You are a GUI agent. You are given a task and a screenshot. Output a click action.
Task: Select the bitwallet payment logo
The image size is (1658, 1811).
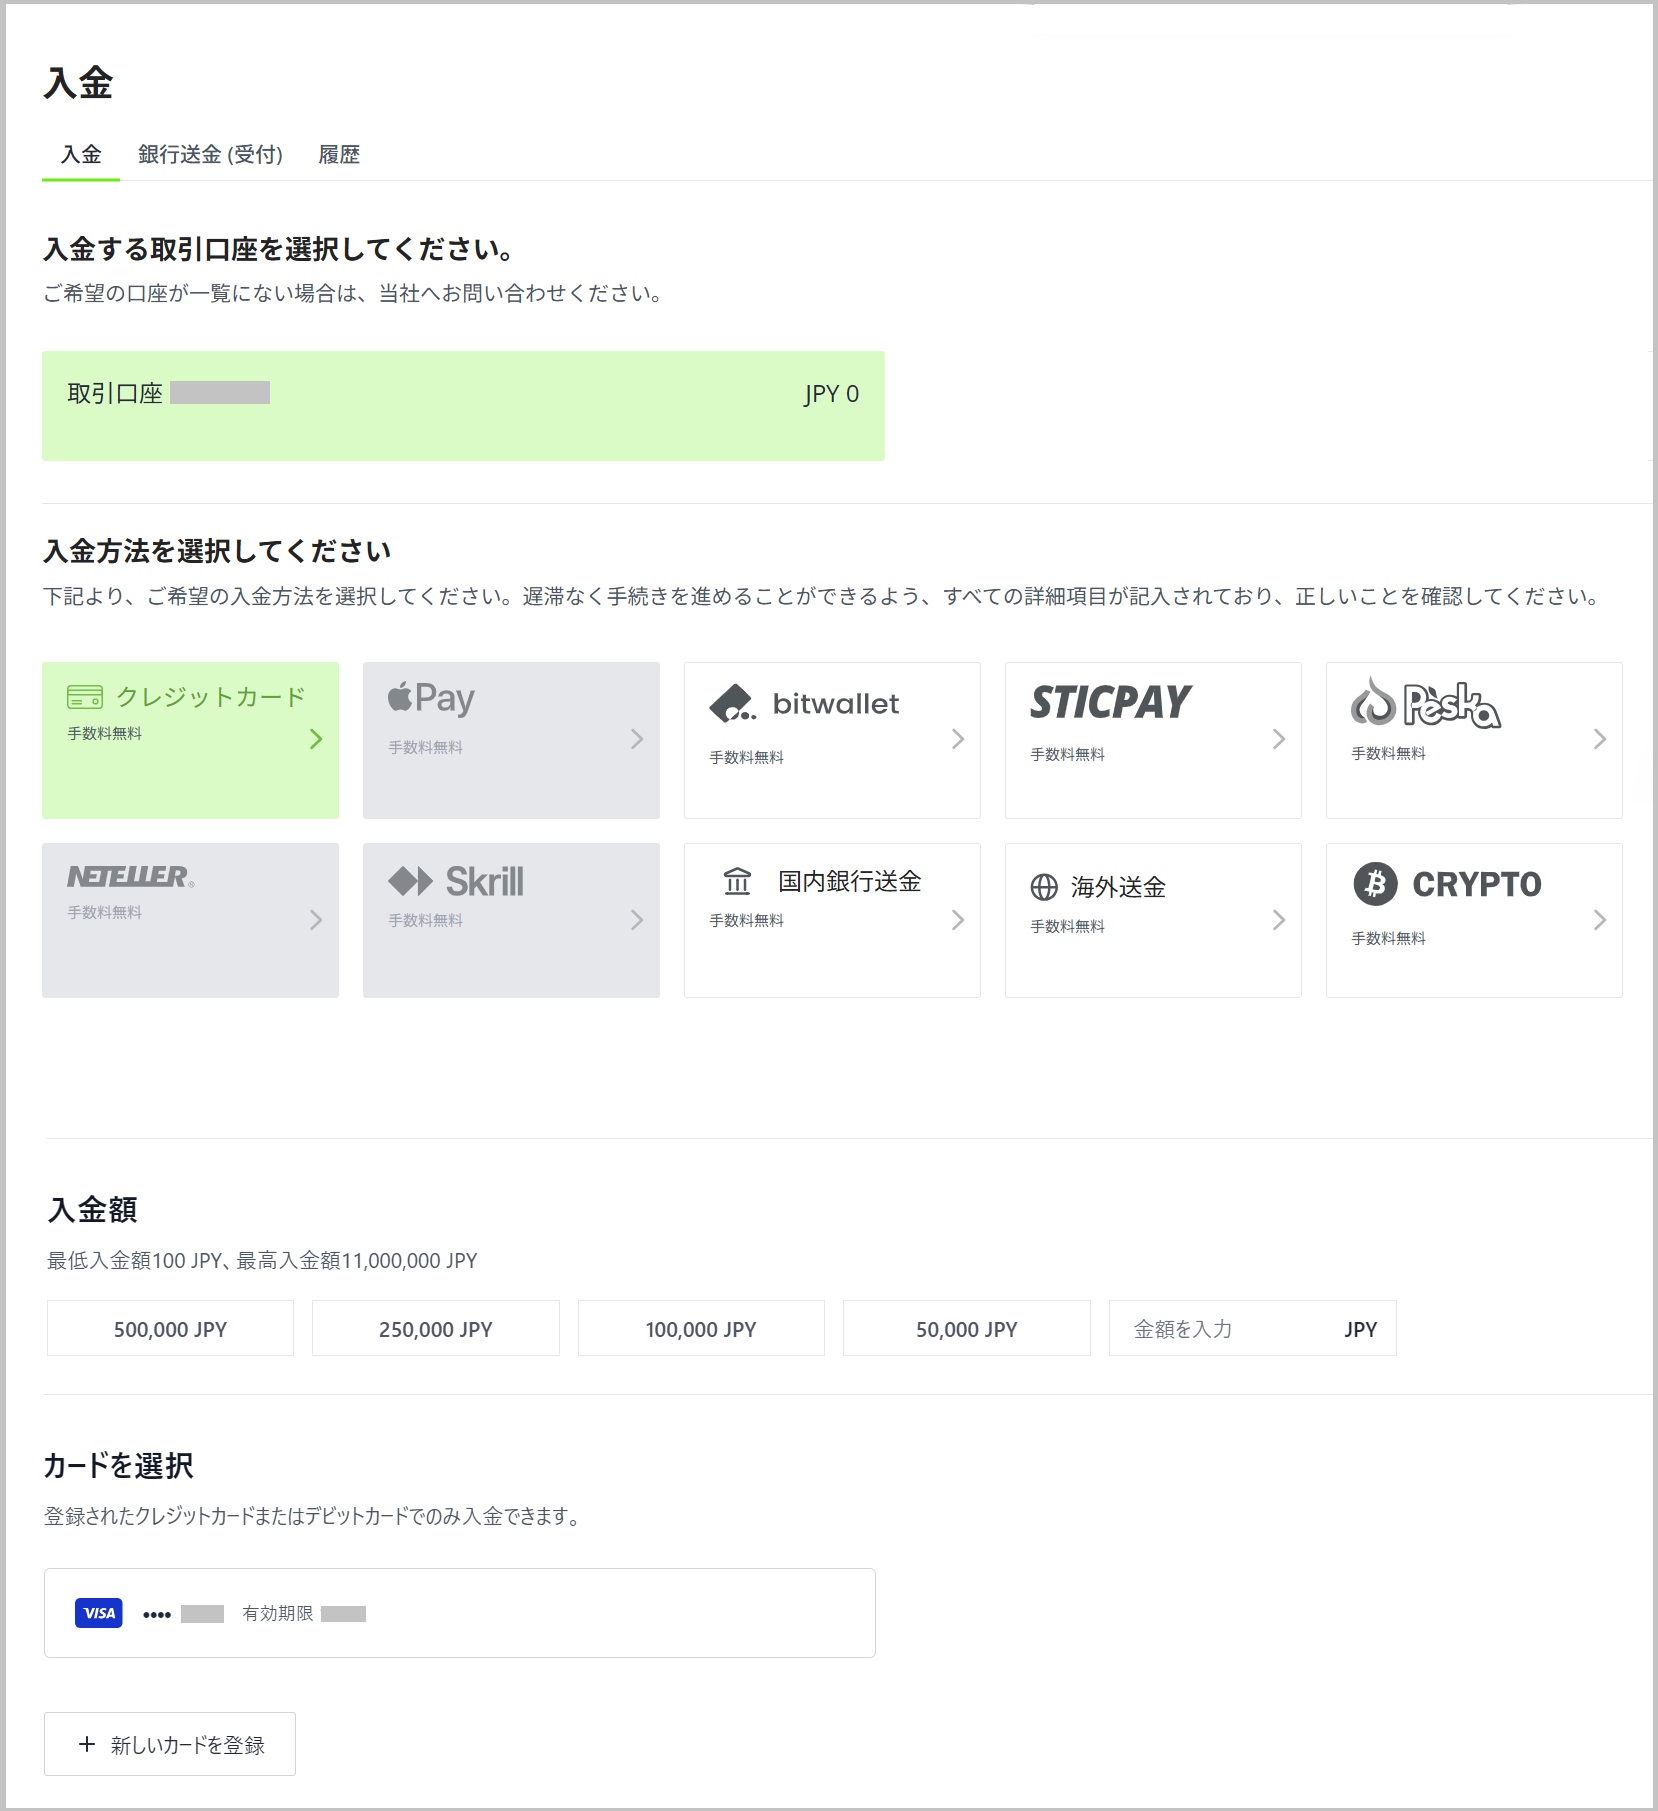tap(804, 704)
